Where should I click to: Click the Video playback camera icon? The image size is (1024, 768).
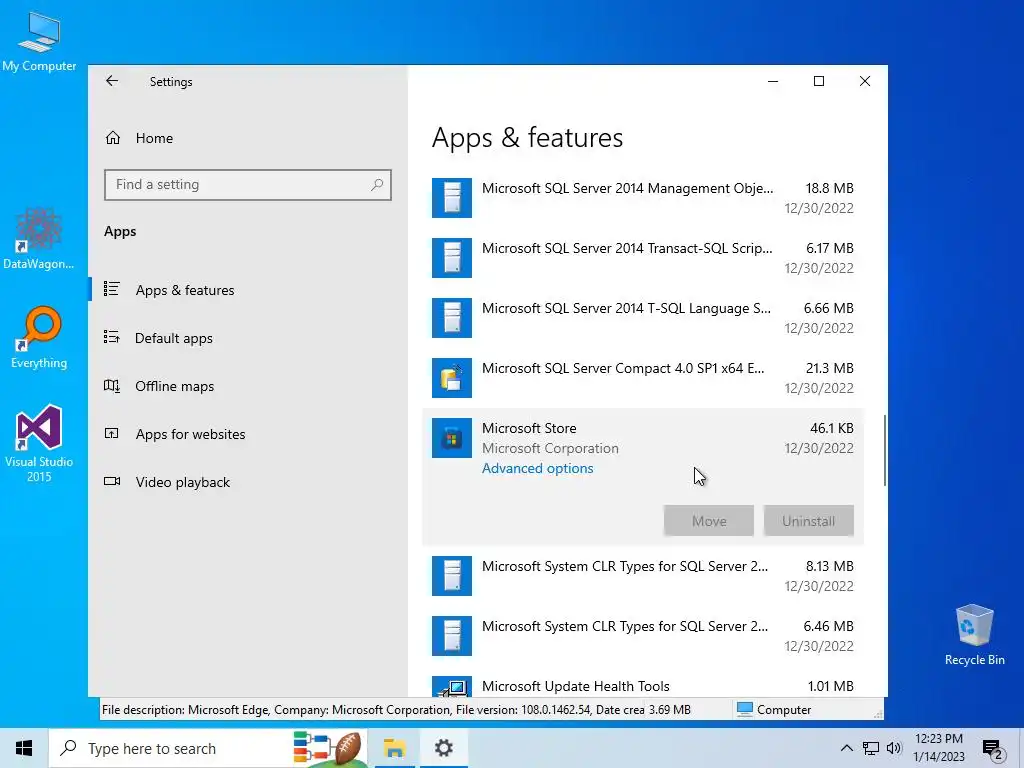point(112,481)
